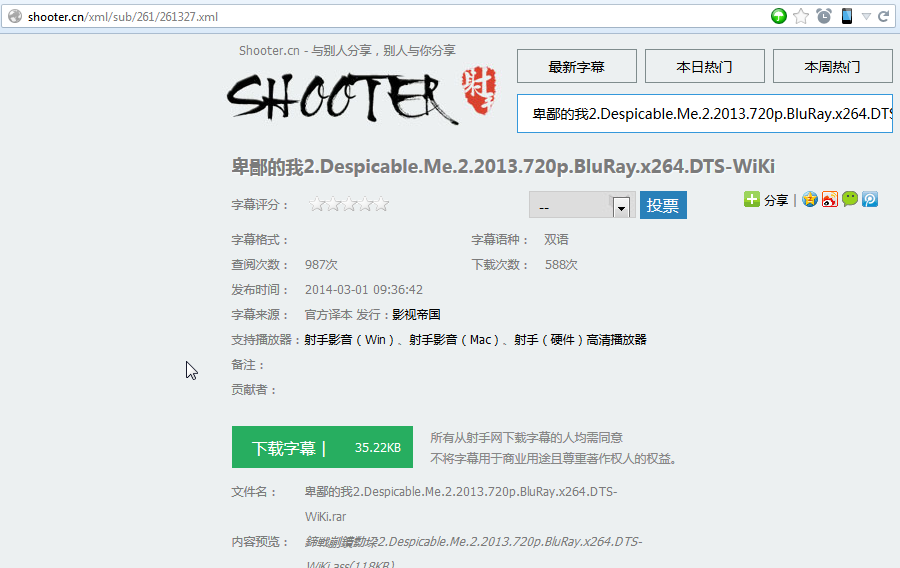Click the publish time 2014-03-01 09:36:42
Screen dimensions: 900x568
pyautogui.click(x=363, y=290)
